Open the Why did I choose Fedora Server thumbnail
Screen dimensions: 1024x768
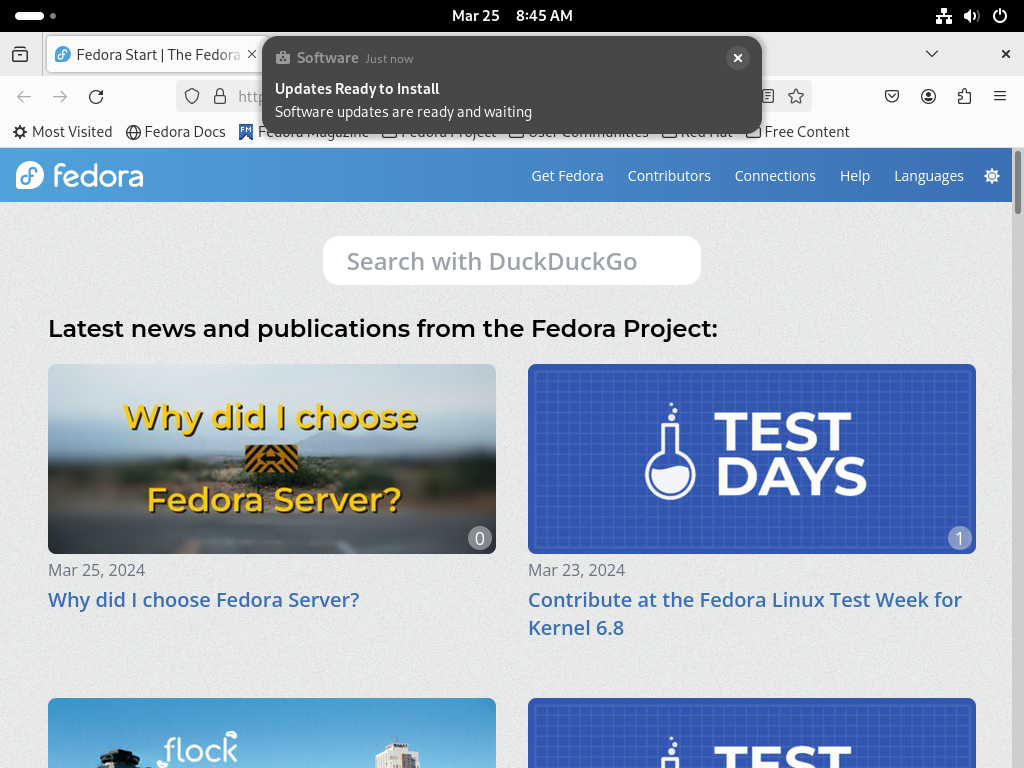[x=272, y=459]
